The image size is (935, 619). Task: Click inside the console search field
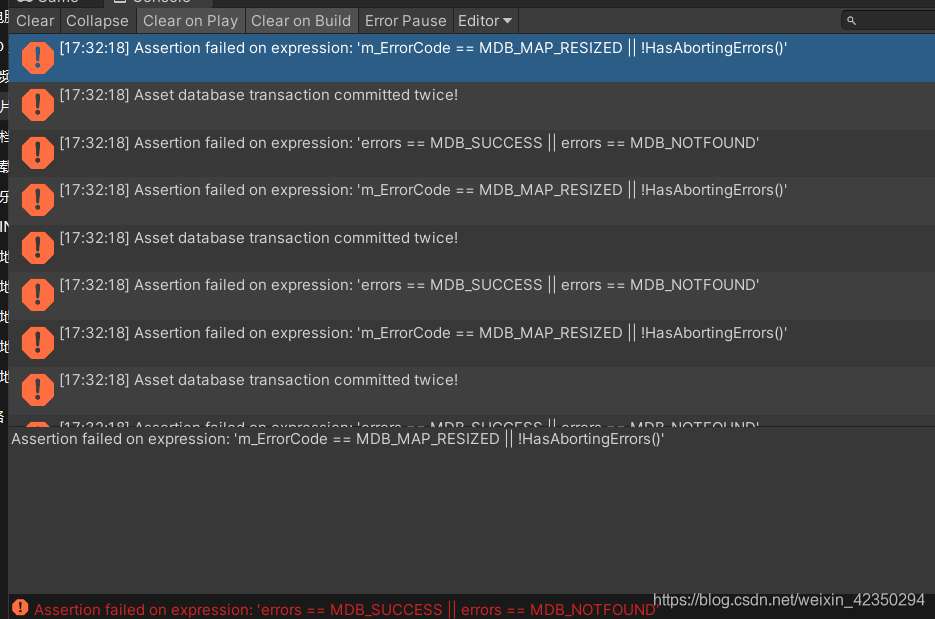pyautogui.click(x=890, y=20)
